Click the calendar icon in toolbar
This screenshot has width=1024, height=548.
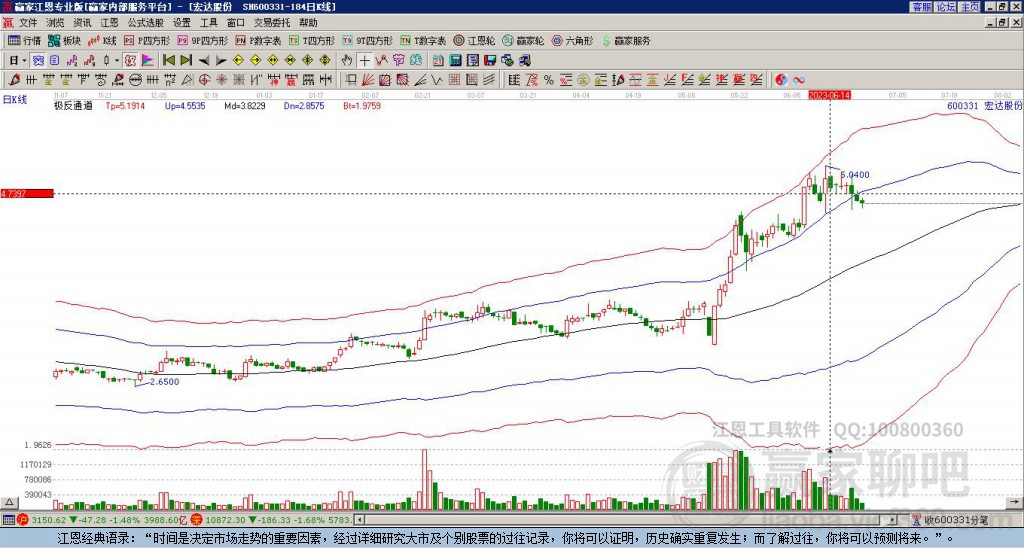[x=438, y=60]
